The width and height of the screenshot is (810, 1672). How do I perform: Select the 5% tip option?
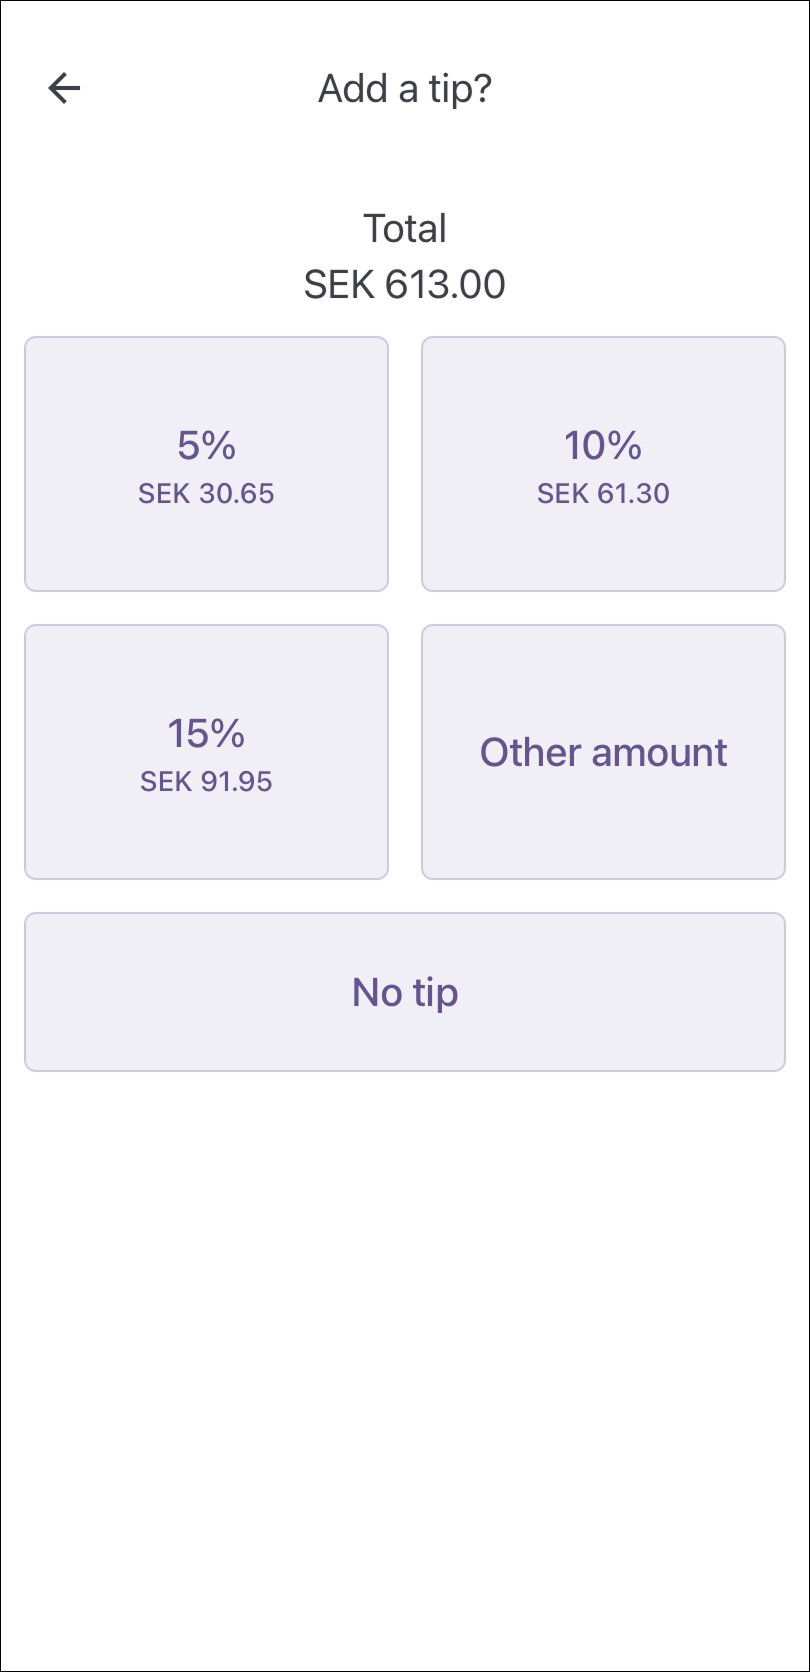(206, 464)
